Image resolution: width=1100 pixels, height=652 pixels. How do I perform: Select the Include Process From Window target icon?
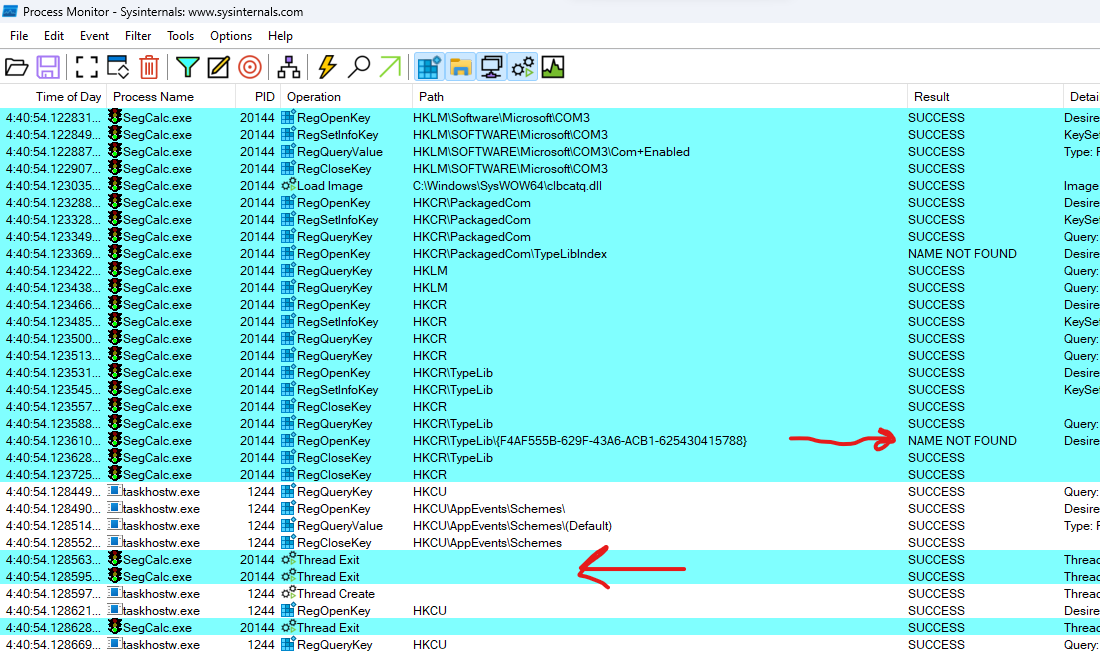tap(250, 67)
